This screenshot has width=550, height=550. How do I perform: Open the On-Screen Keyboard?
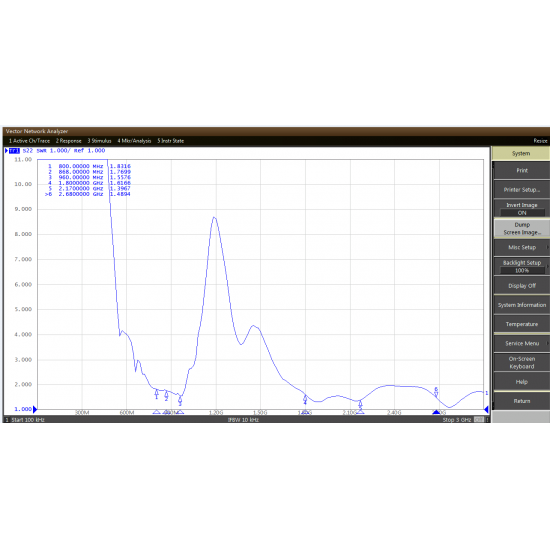[x=522, y=363]
